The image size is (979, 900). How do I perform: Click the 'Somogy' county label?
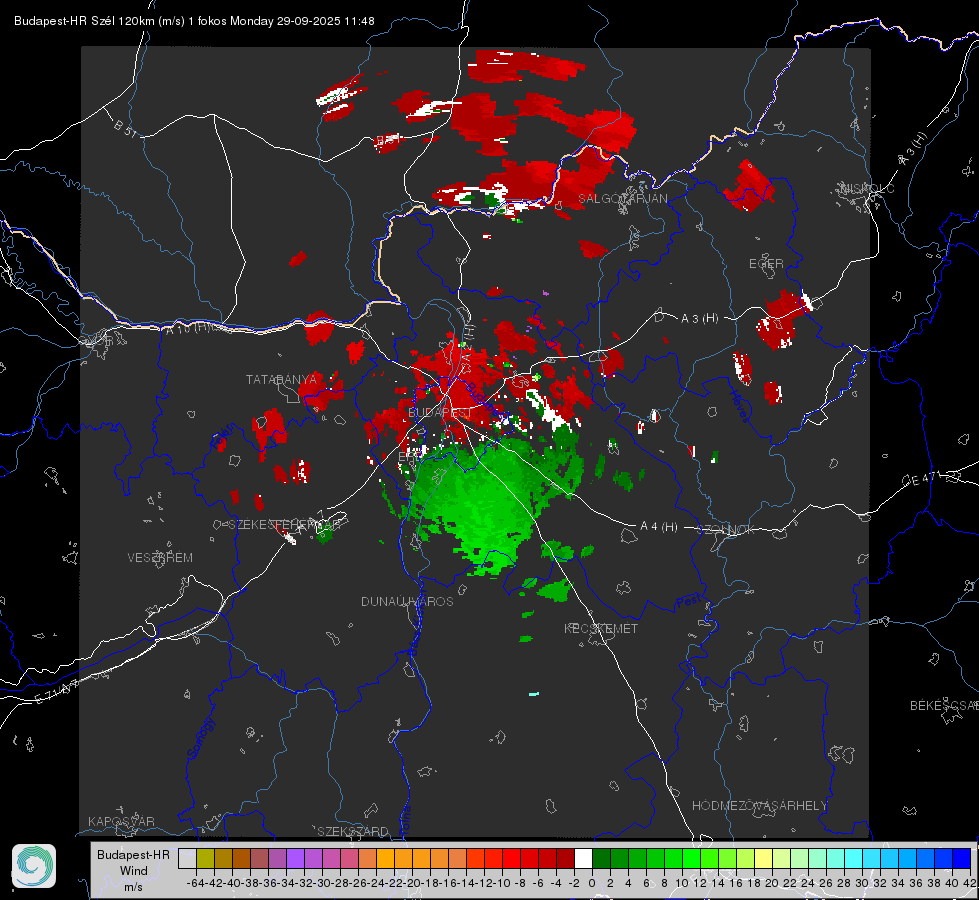[200, 739]
